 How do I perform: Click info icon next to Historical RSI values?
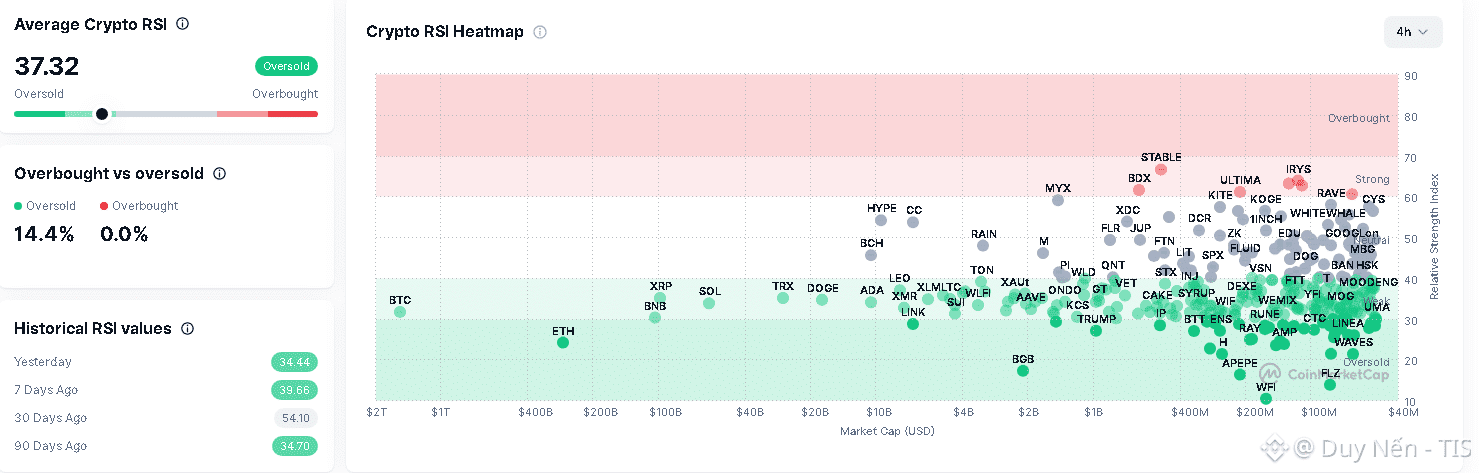coord(187,329)
